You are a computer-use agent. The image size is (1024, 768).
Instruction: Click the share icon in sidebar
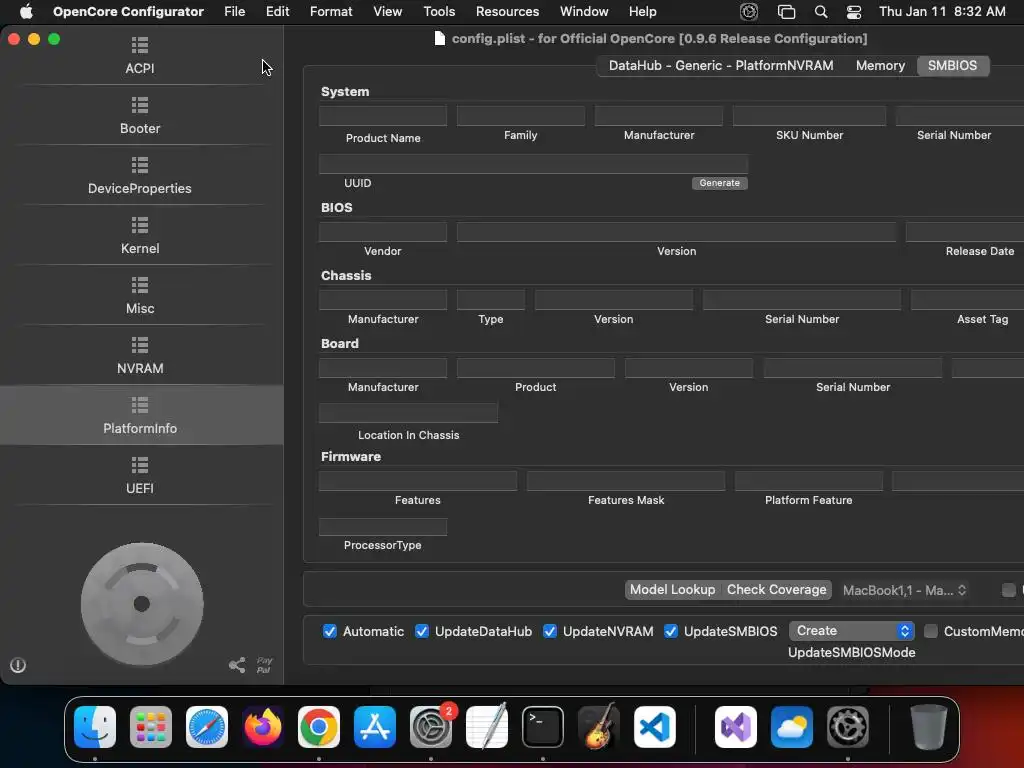pyautogui.click(x=237, y=665)
